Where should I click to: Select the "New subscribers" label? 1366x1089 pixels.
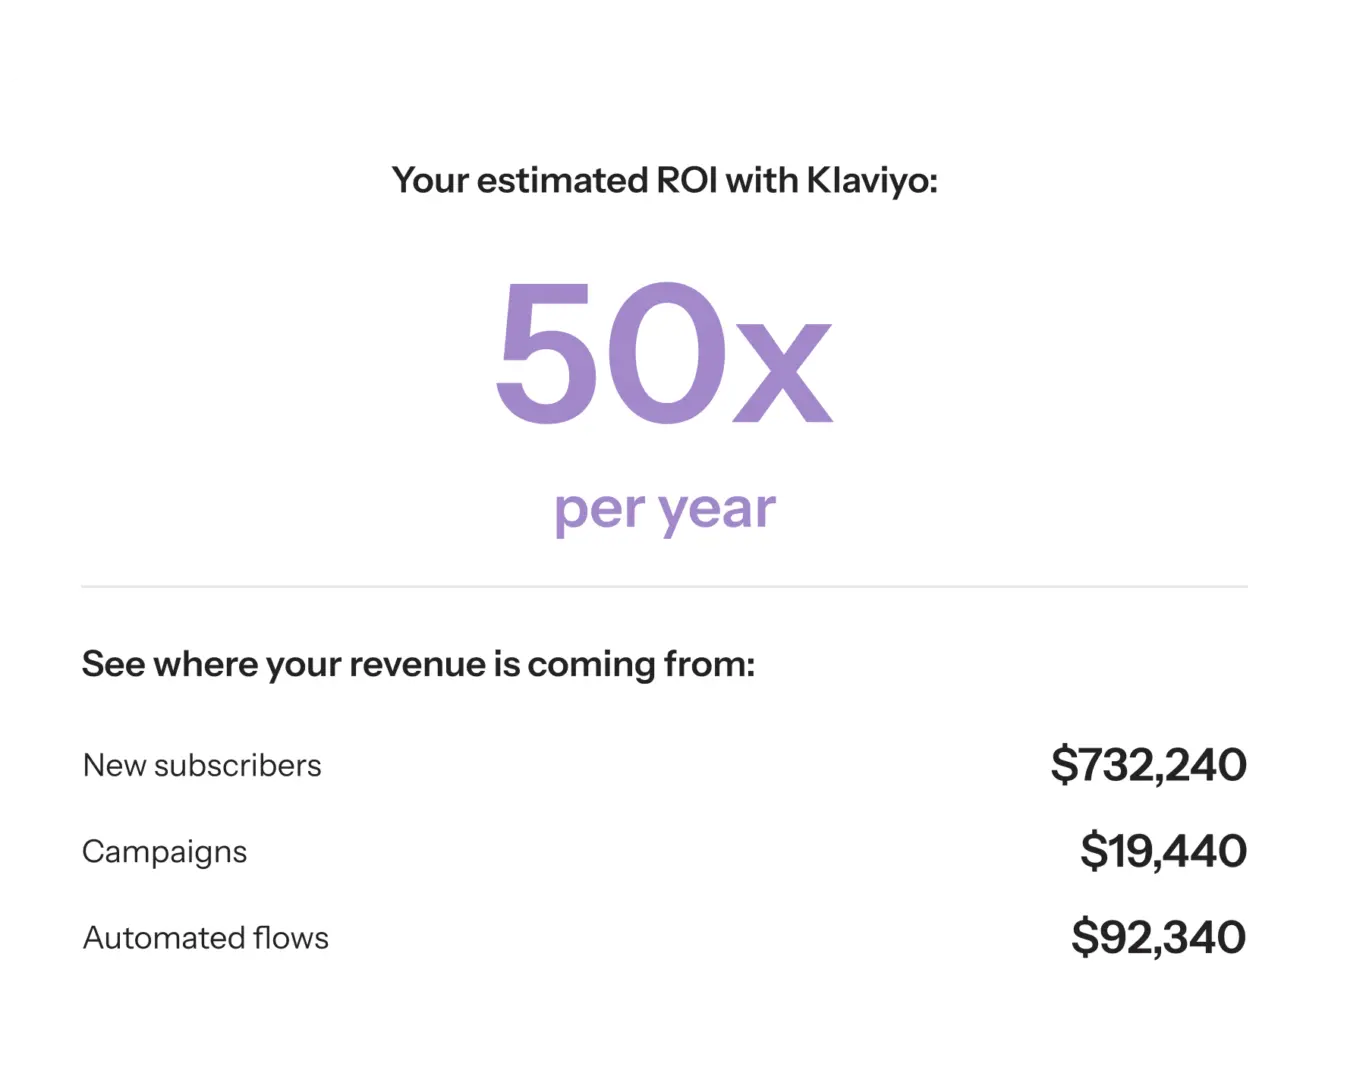click(202, 766)
